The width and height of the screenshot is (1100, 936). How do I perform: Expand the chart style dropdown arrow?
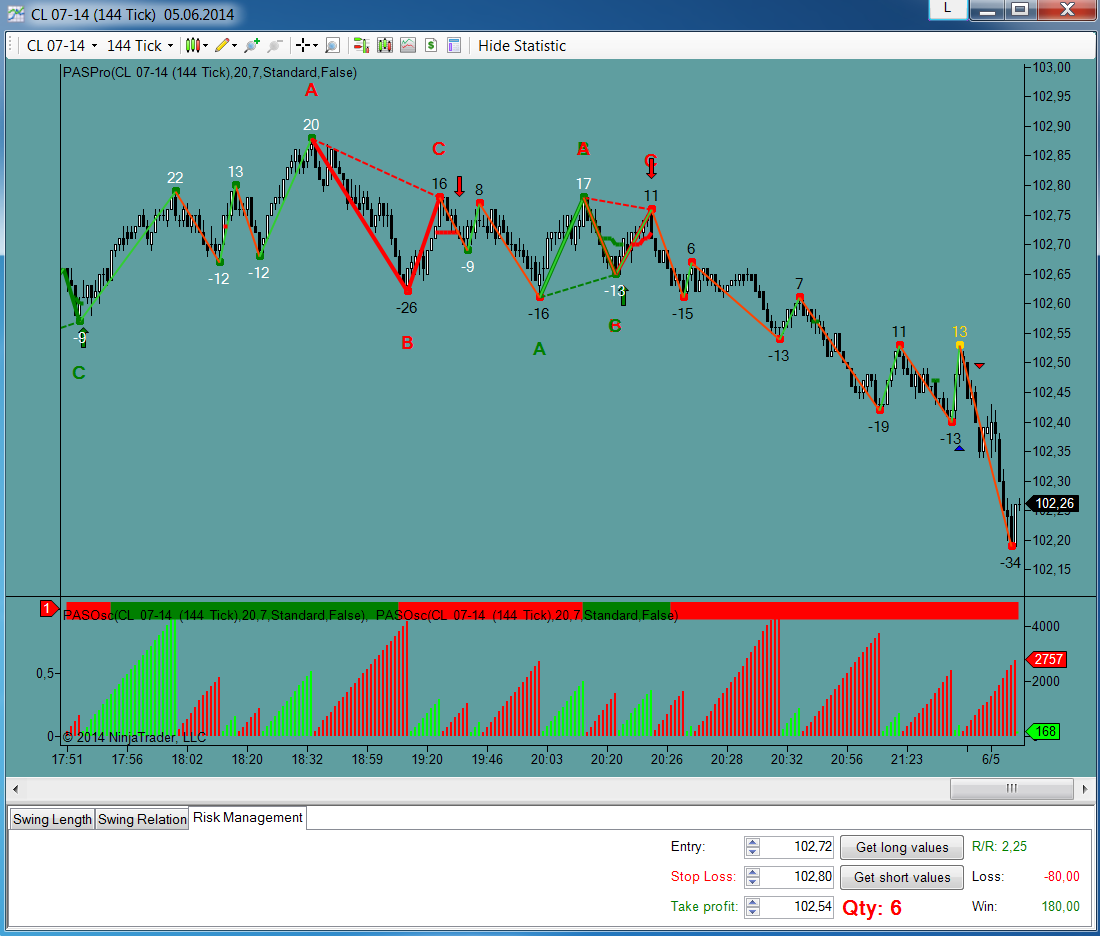click(206, 46)
